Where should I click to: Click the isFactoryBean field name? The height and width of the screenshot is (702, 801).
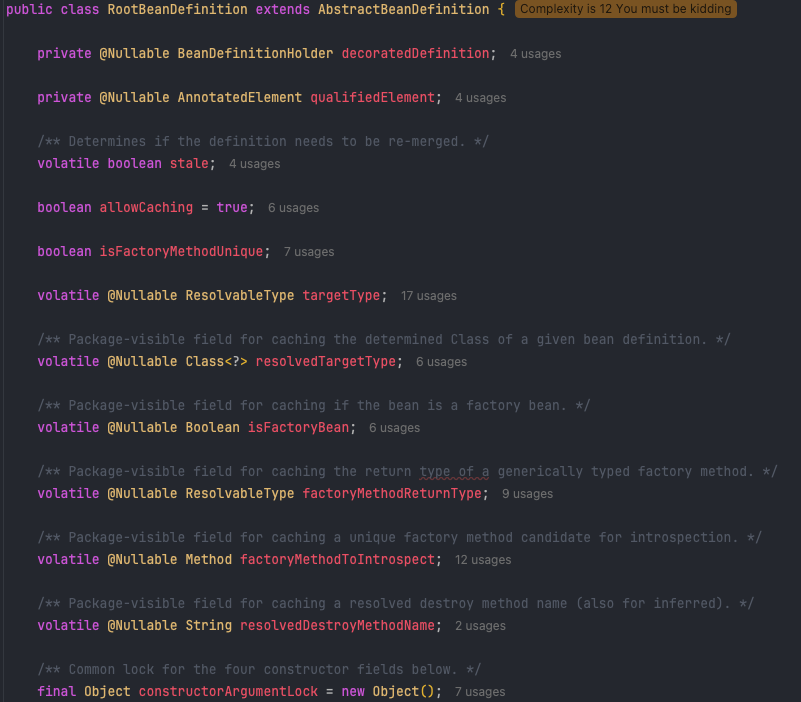[298, 427]
